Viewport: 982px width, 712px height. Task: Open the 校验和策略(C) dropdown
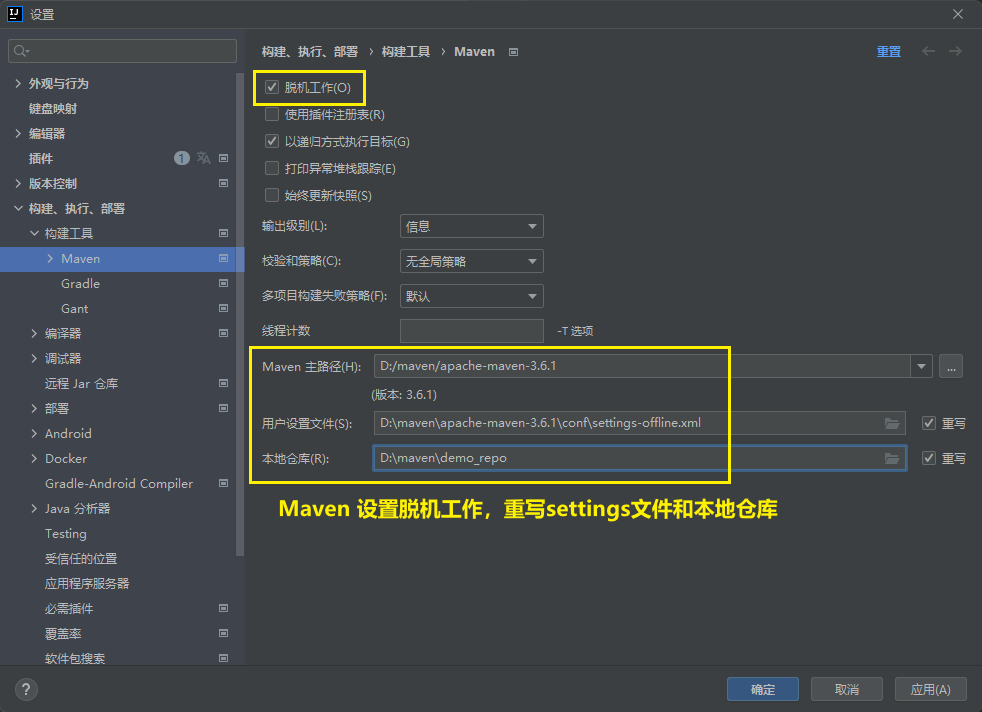471,261
